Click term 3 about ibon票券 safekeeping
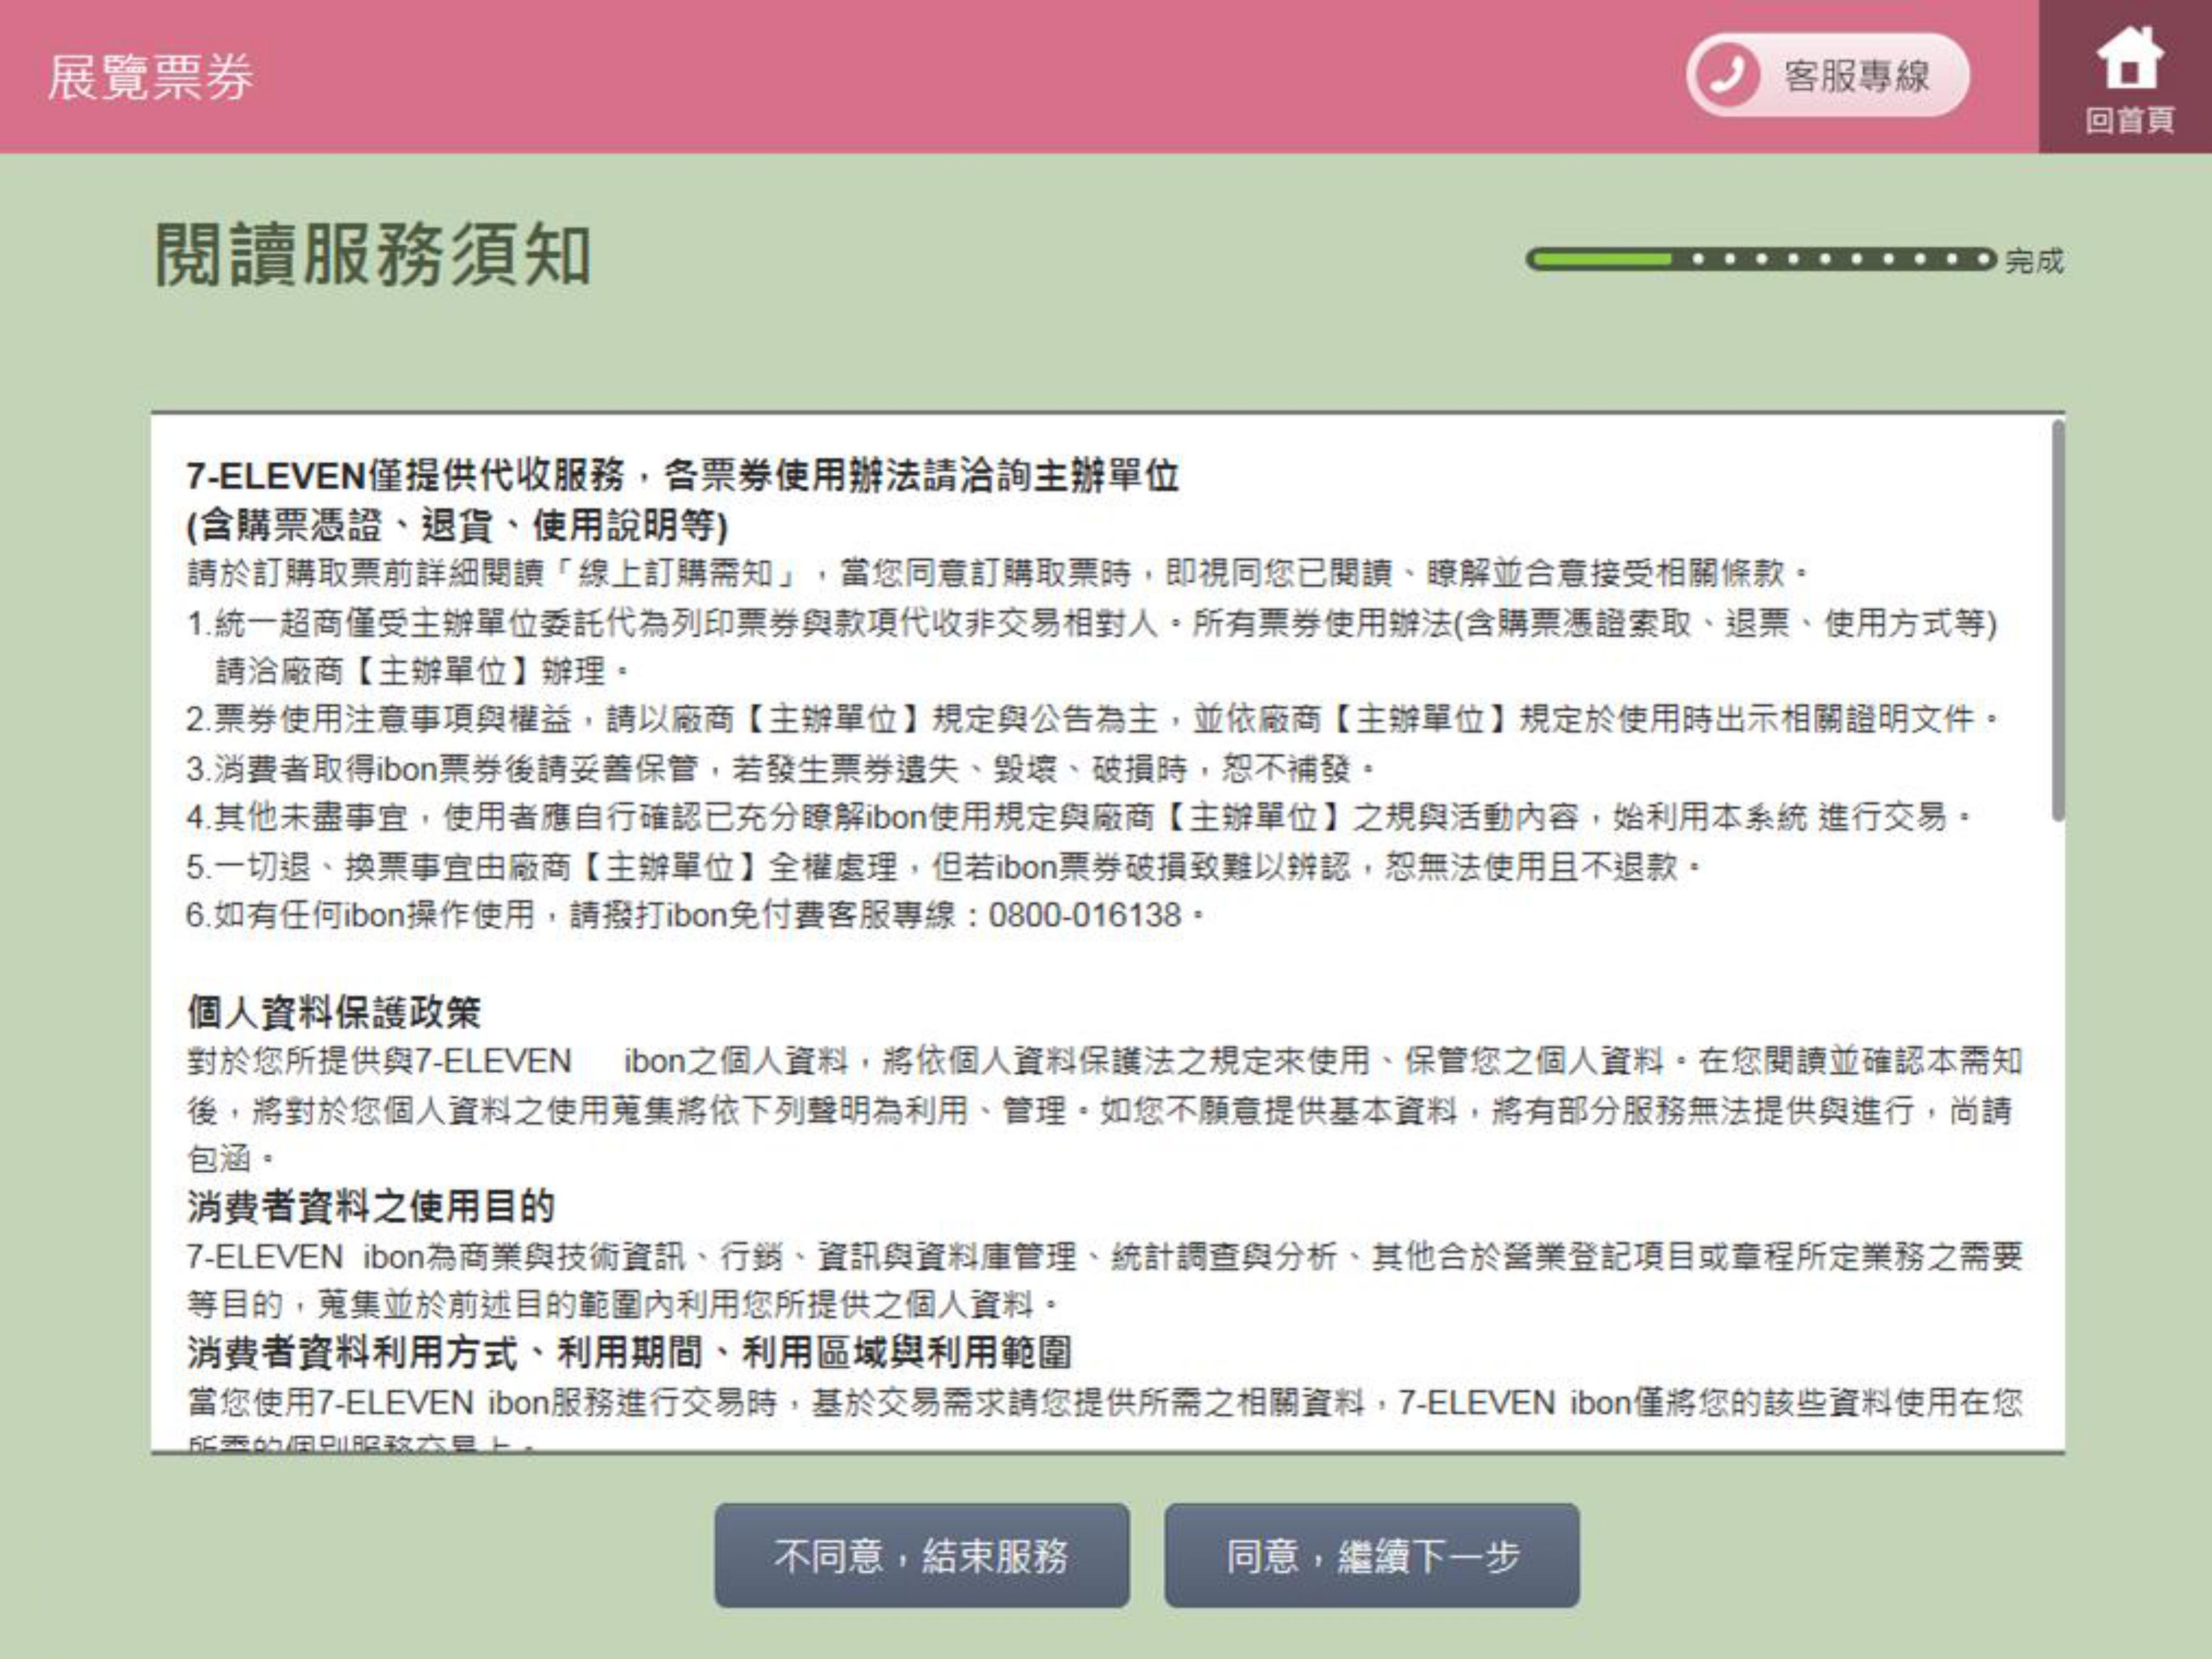Image resolution: width=2212 pixels, height=1659 pixels. tap(780, 769)
